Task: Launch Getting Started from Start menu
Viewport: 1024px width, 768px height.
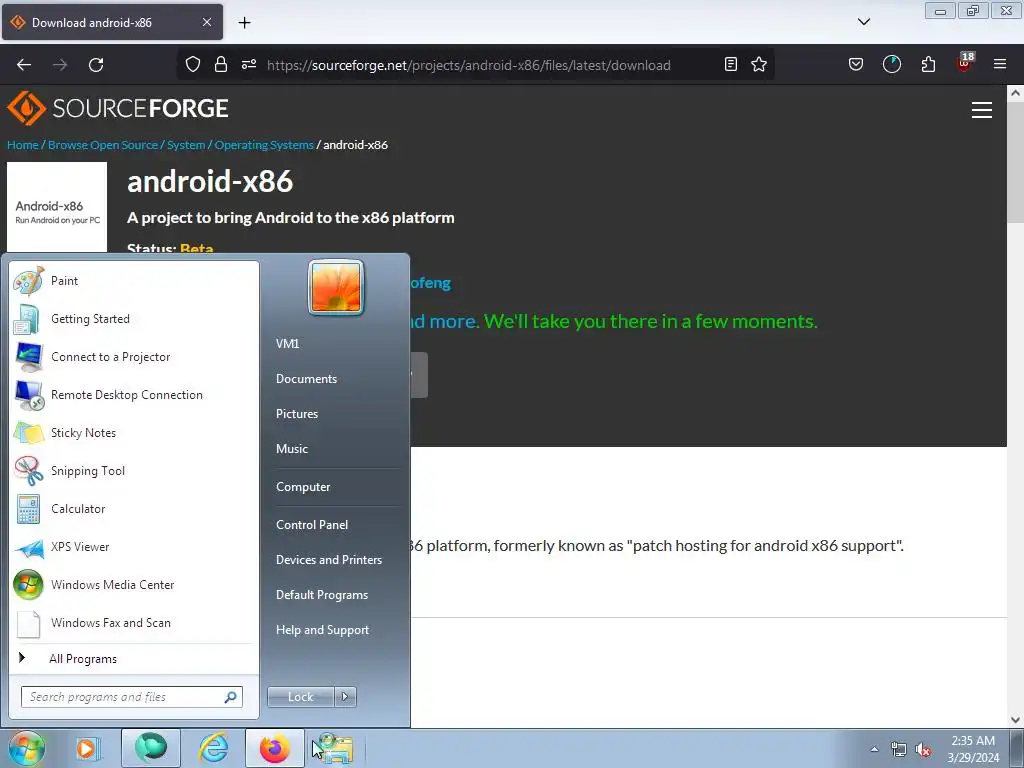Action: (133, 319)
